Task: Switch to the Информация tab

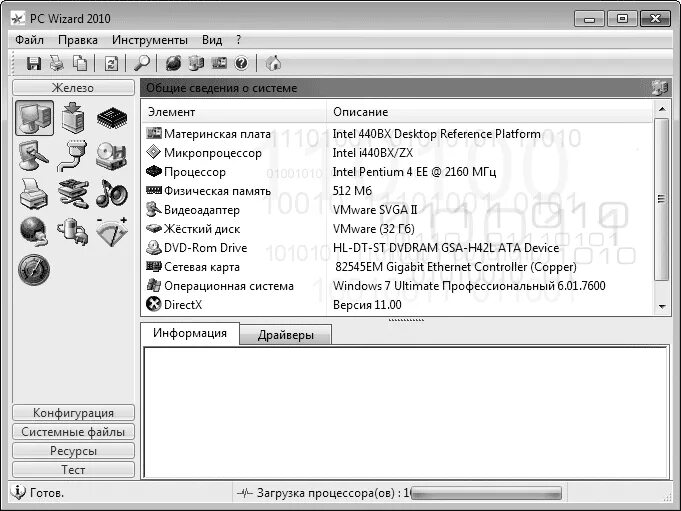Action: (x=190, y=333)
